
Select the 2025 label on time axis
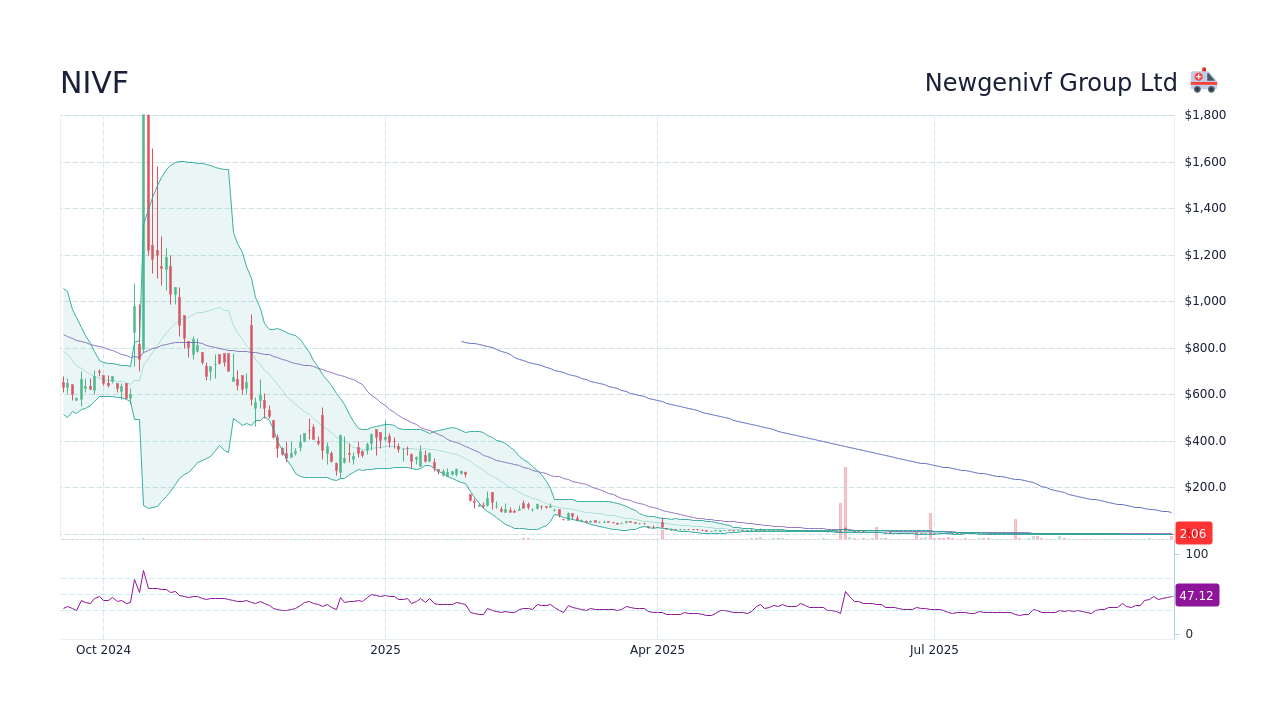(x=384, y=650)
